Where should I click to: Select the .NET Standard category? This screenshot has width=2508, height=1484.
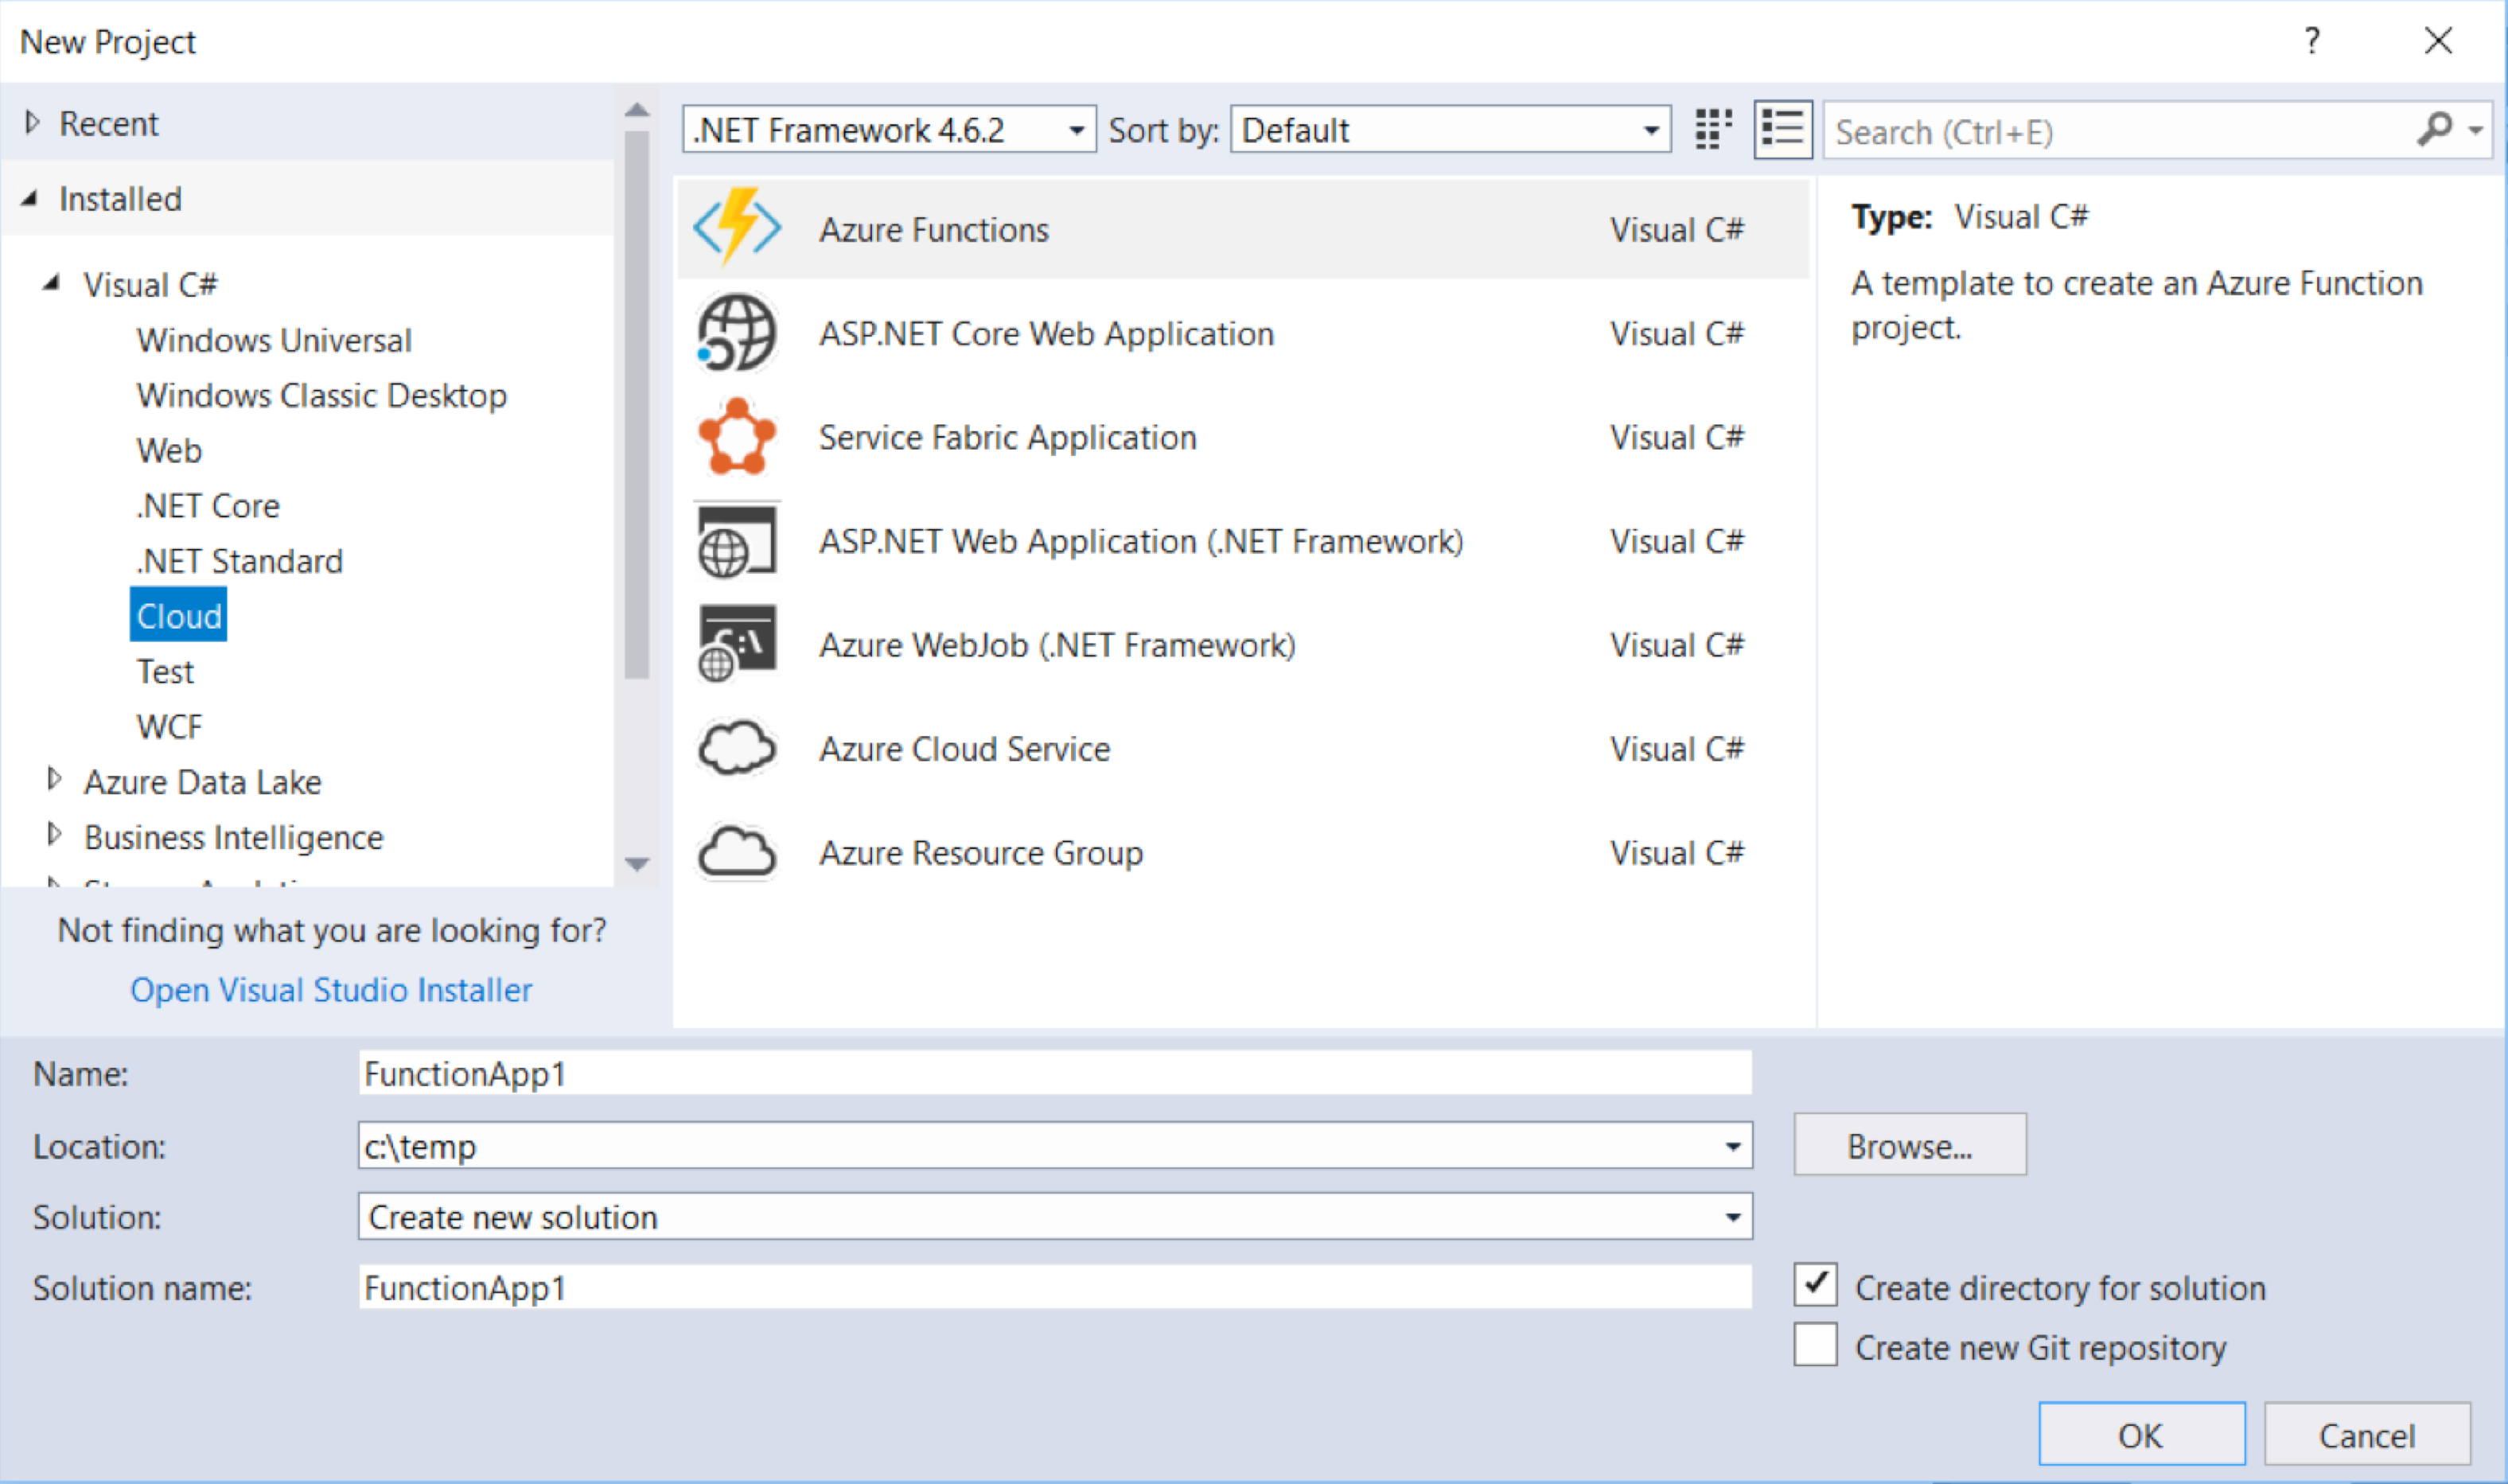point(240,560)
